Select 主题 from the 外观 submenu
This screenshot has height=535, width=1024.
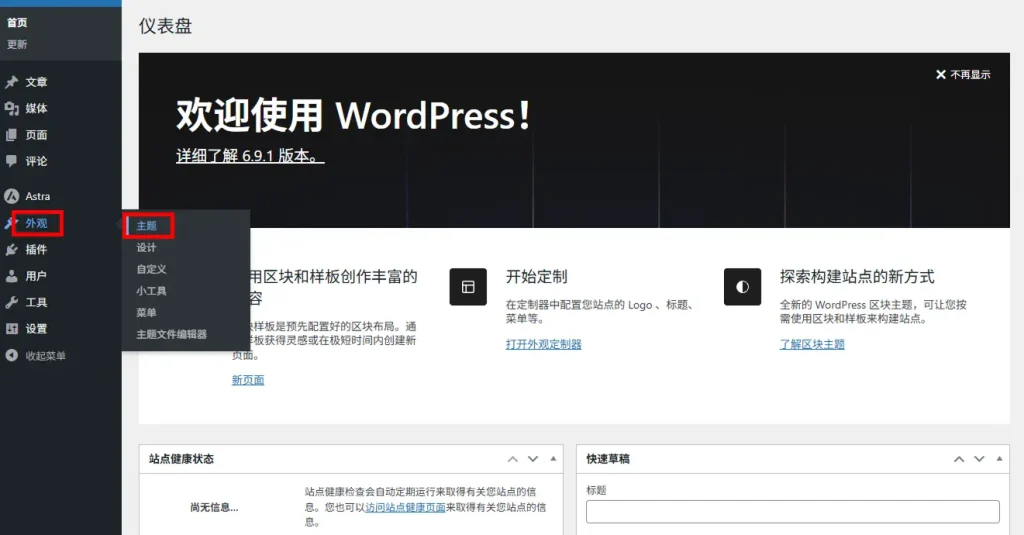click(x=147, y=226)
